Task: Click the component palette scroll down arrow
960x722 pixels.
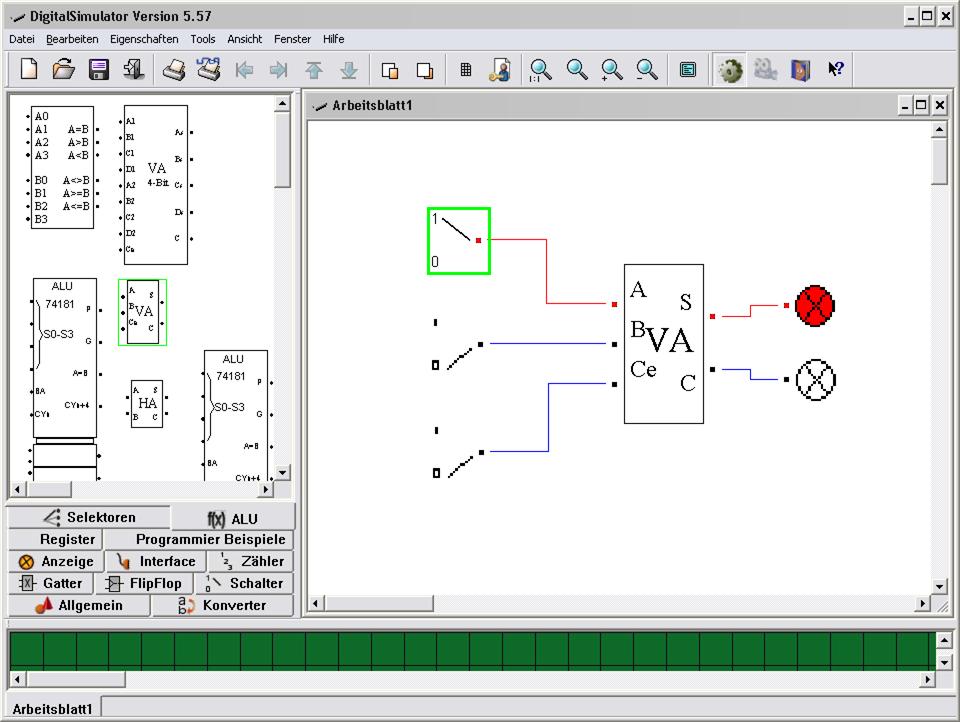Action: pyautogui.click(x=282, y=472)
